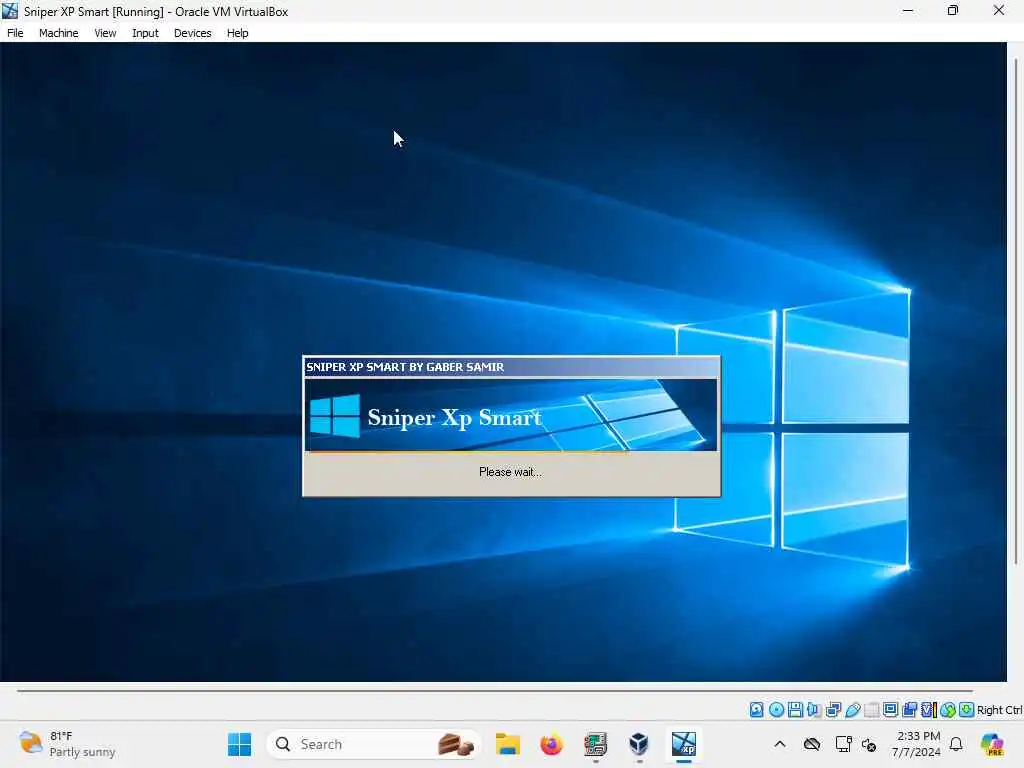Screen dimensions: 1024x768
Task: Click the shared folders indicator icon
Action: pyautogui.click(x=872, y=710)
